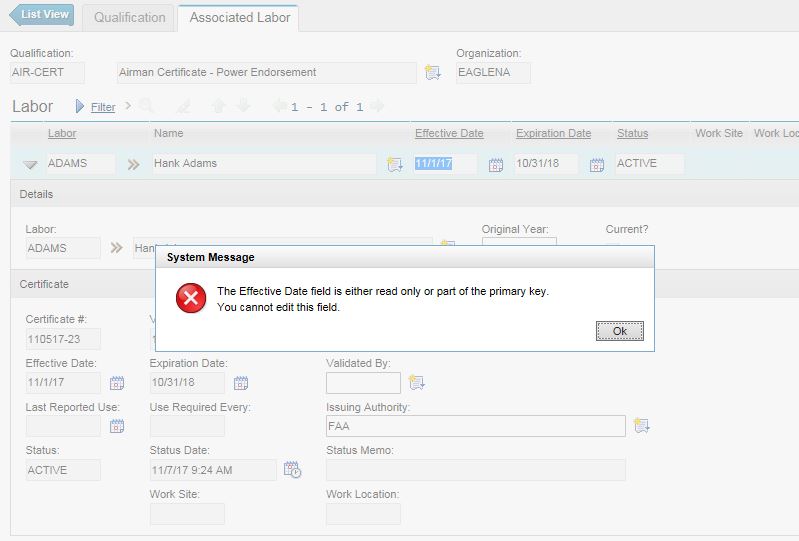Switch to the Qualification tab

[129, 17]
